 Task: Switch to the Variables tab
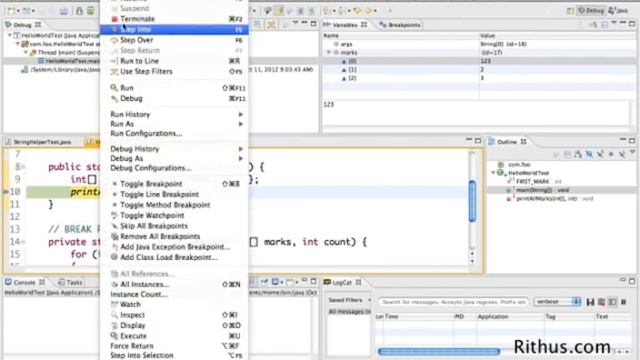[x=345, y=25]
